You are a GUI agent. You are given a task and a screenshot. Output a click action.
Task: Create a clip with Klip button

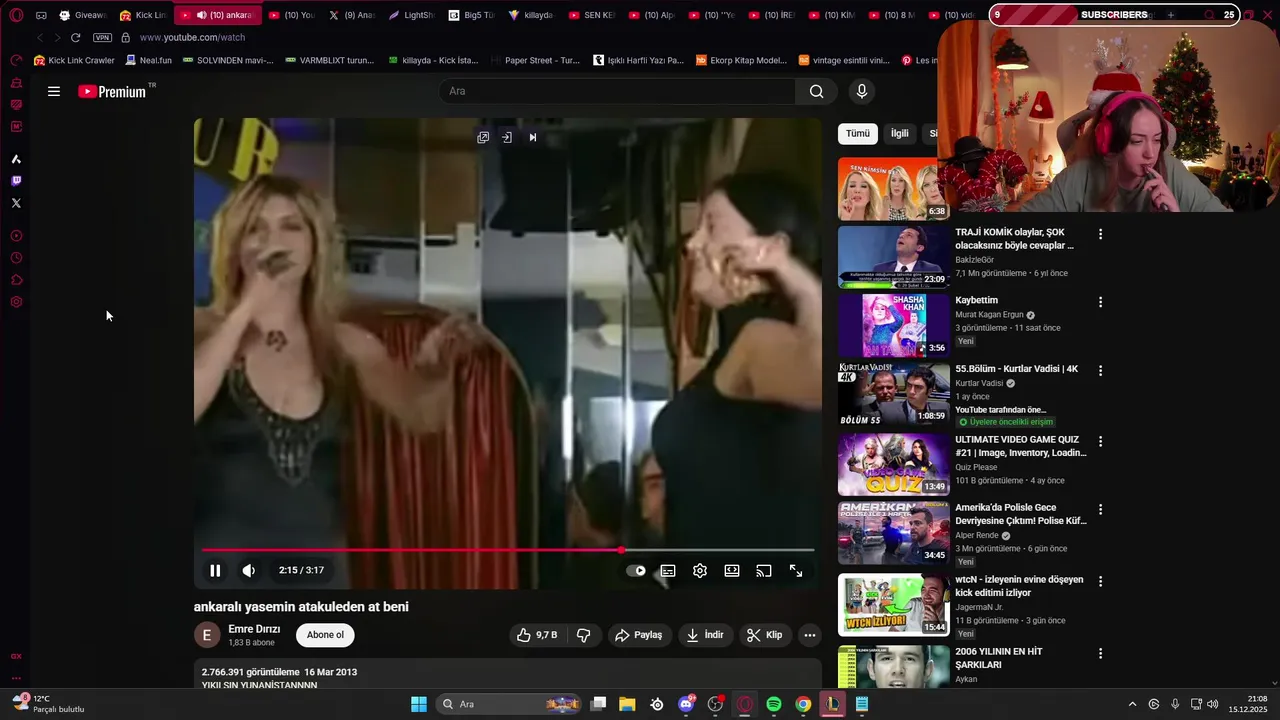click(765, 635)
